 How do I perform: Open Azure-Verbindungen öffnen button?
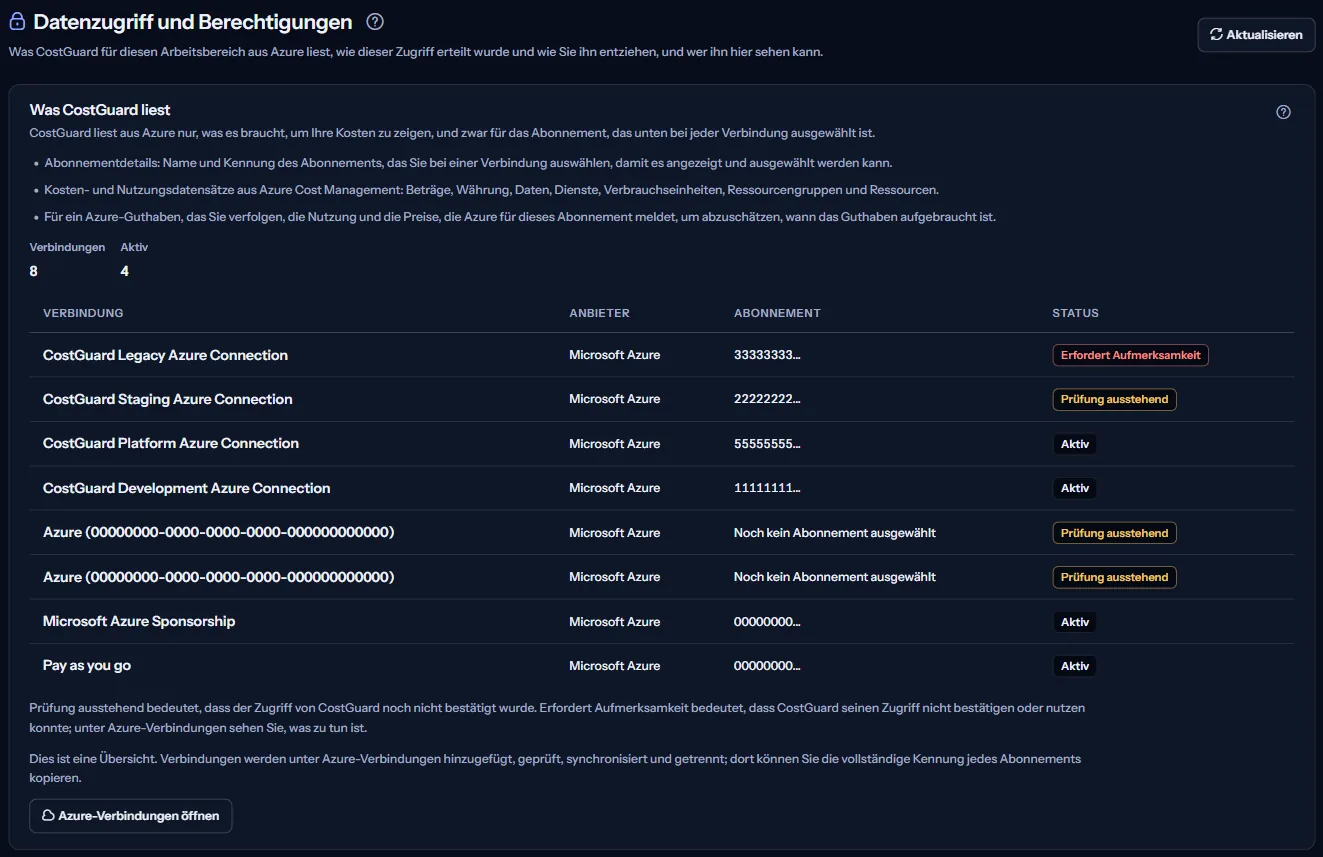[x=131, y=816]
